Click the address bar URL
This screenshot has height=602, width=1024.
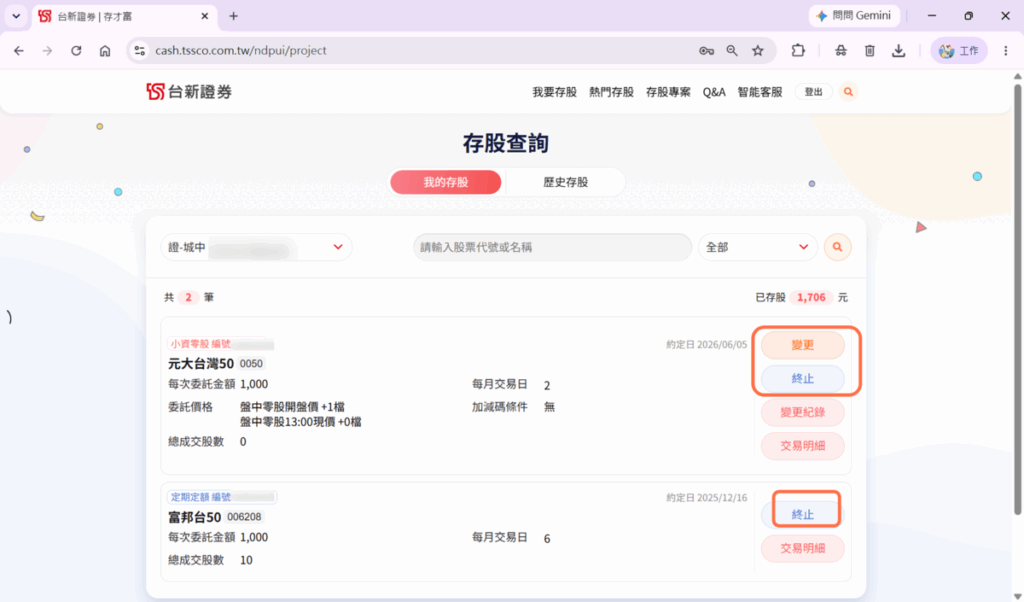(240, 51)
